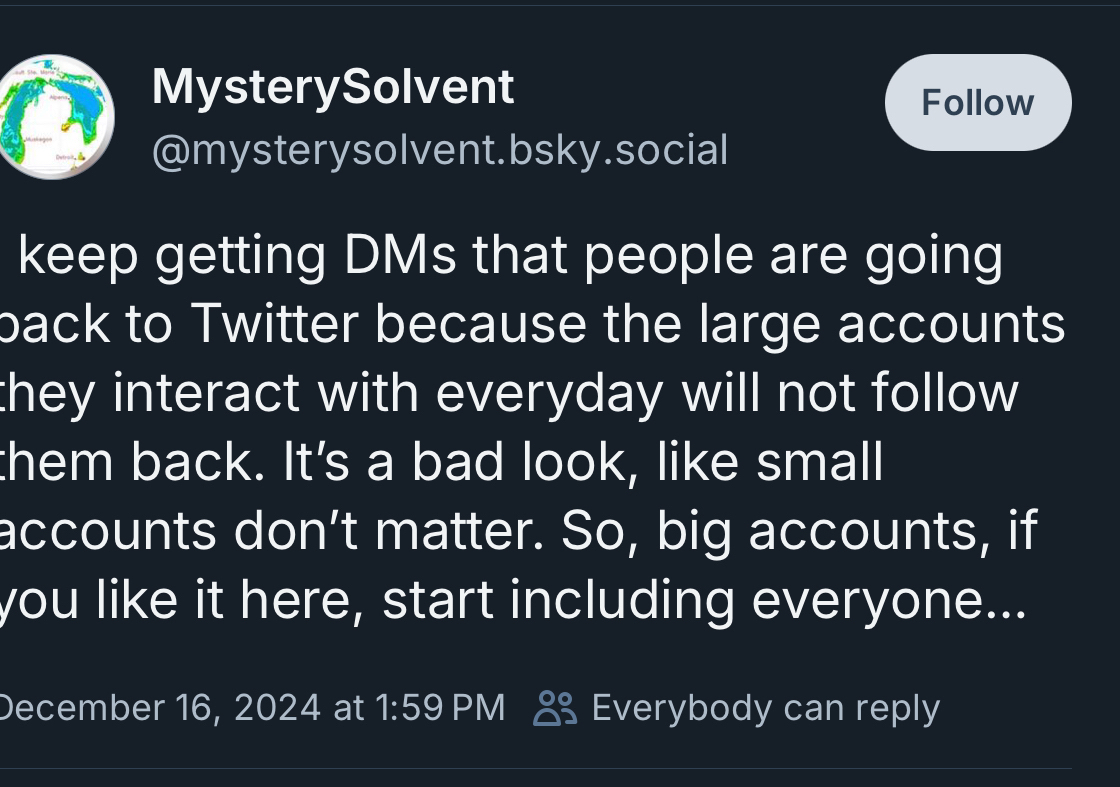Click the @mysterysolvent.bsky.social handle

click(440, 151)
